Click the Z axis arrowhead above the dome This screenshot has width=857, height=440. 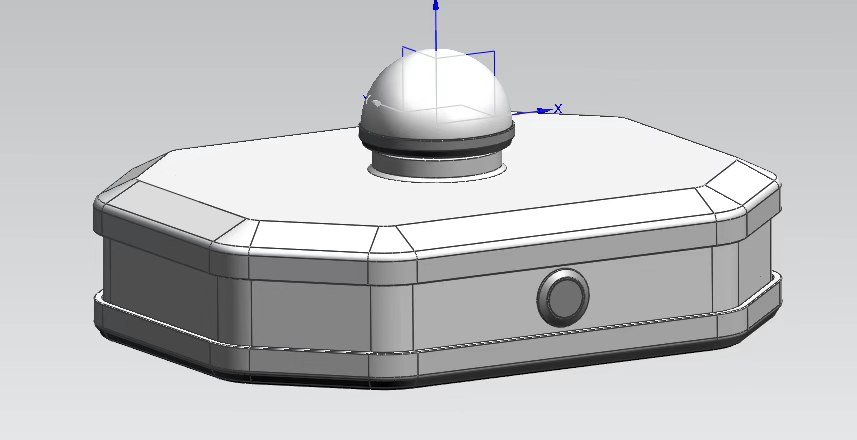(x=436, y=5)
